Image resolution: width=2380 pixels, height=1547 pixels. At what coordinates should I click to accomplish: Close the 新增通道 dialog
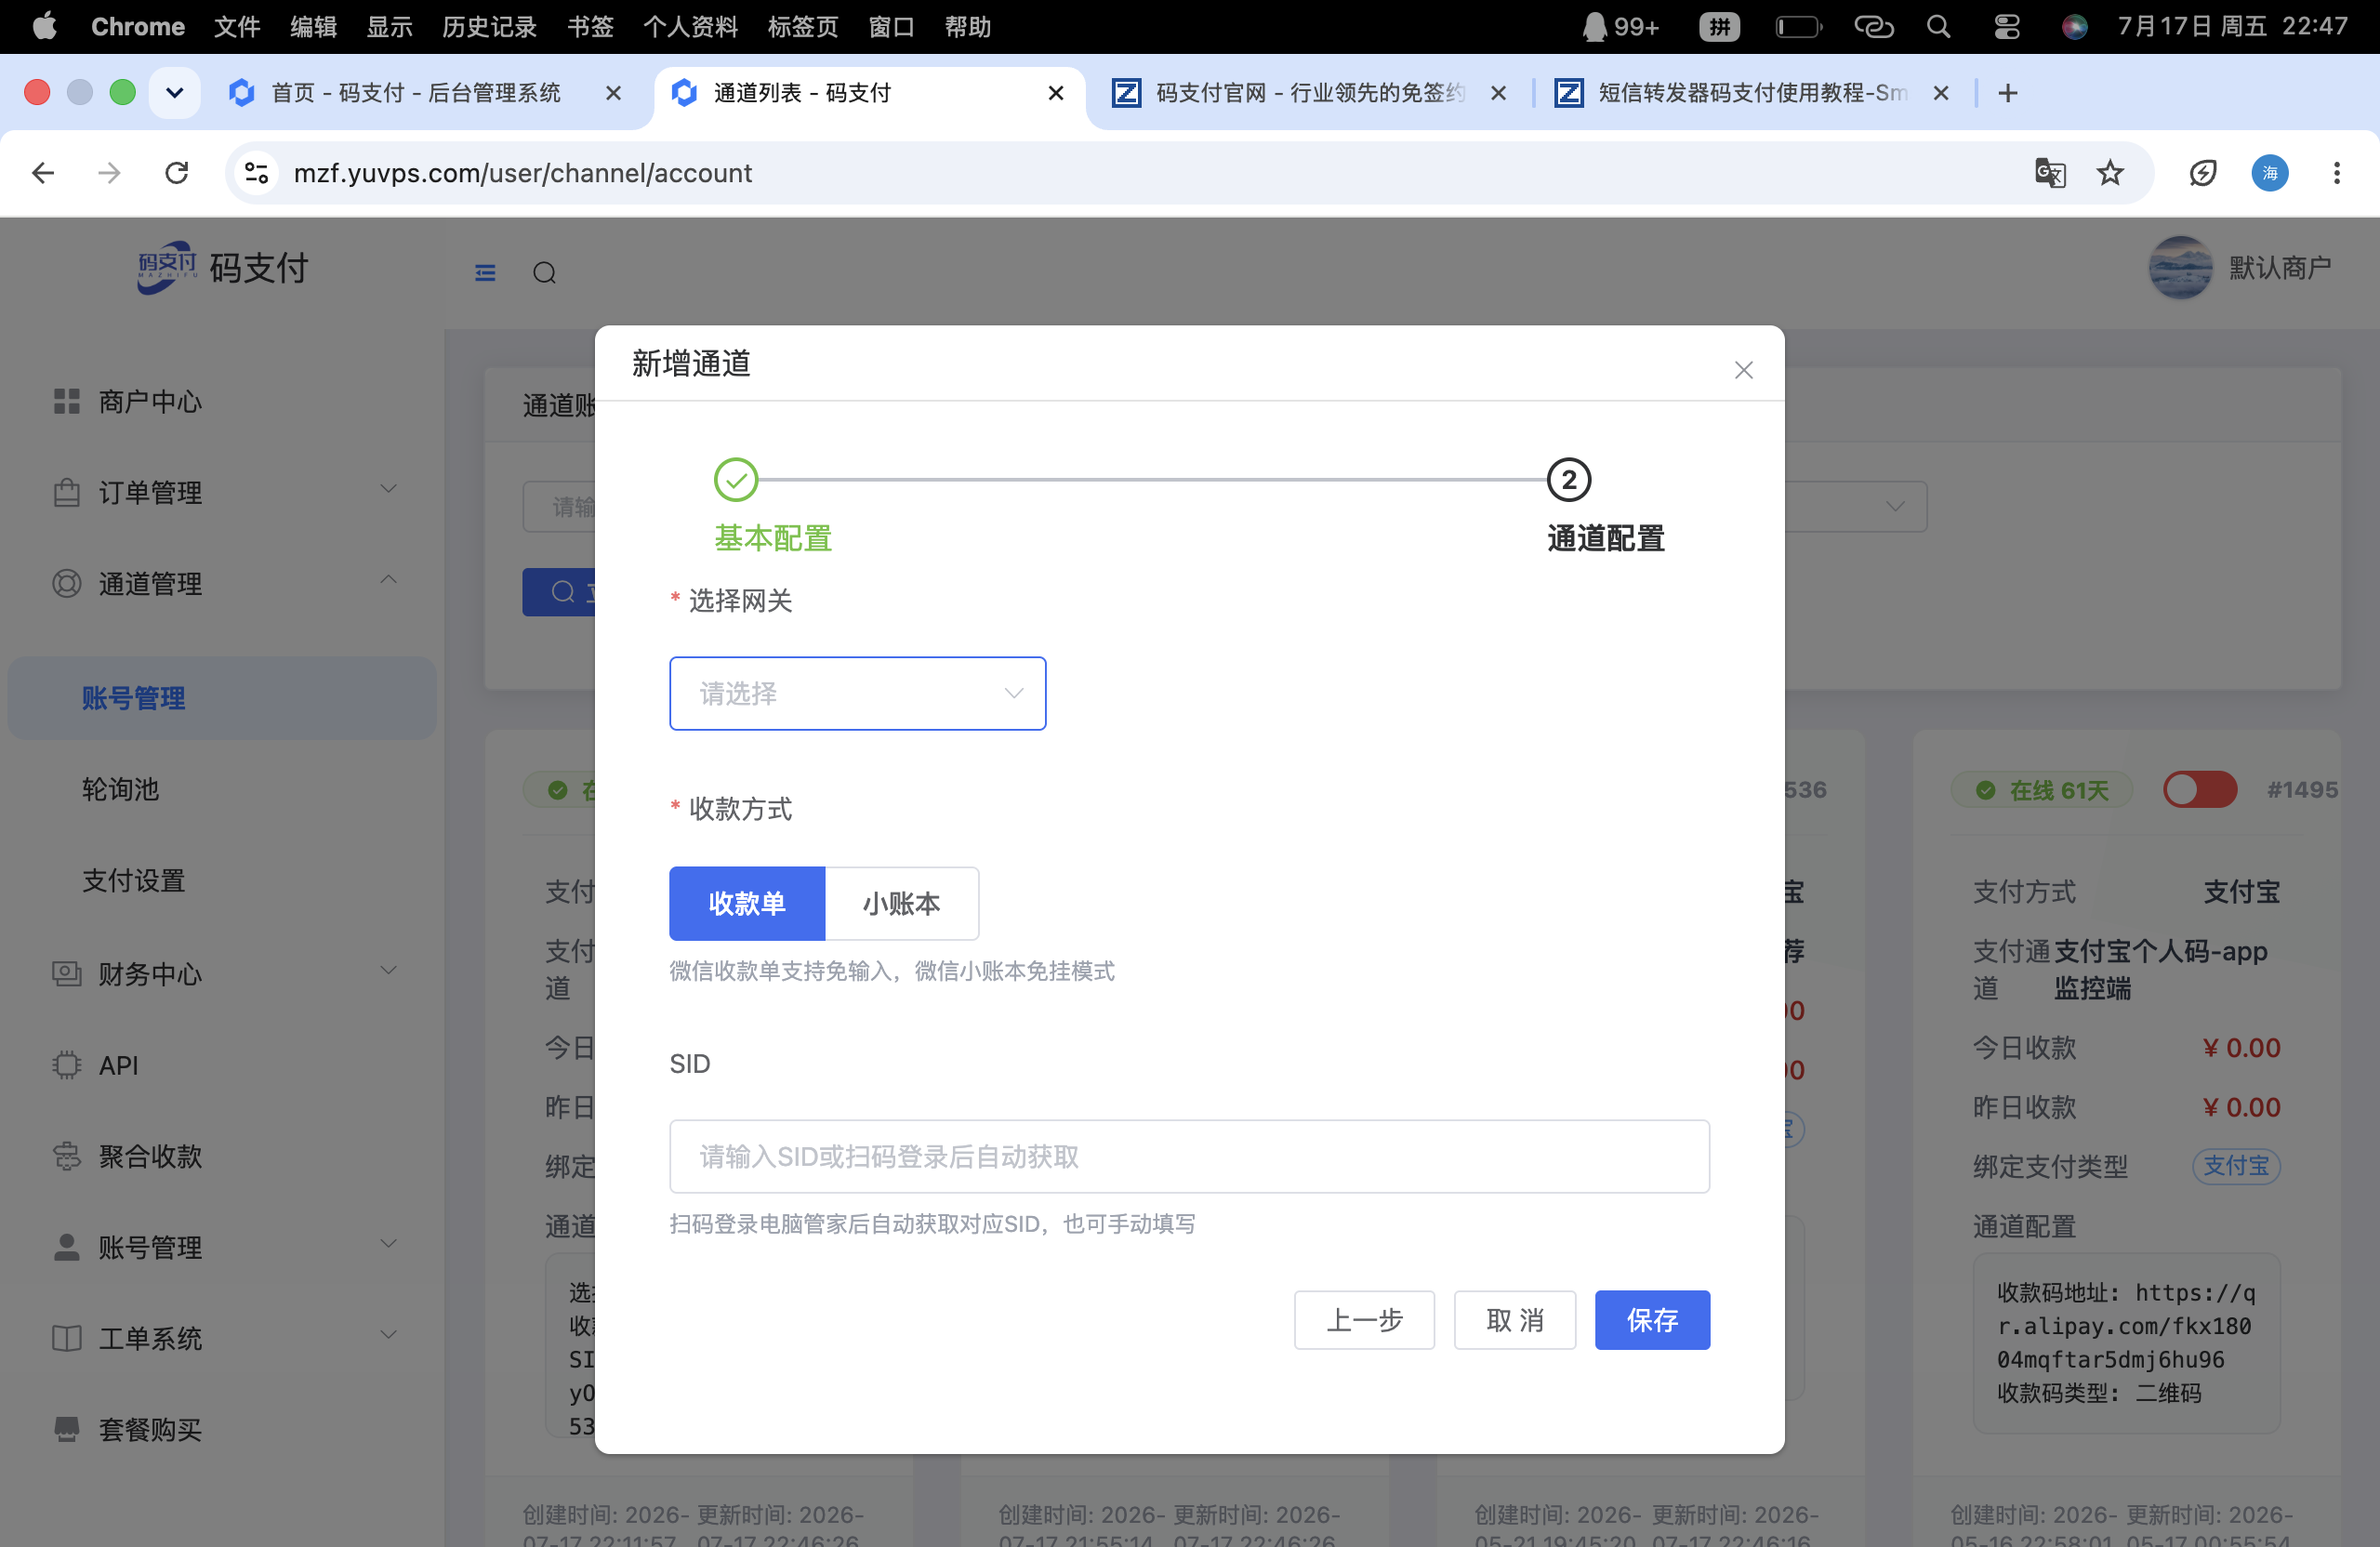[x=1743, y=370]
